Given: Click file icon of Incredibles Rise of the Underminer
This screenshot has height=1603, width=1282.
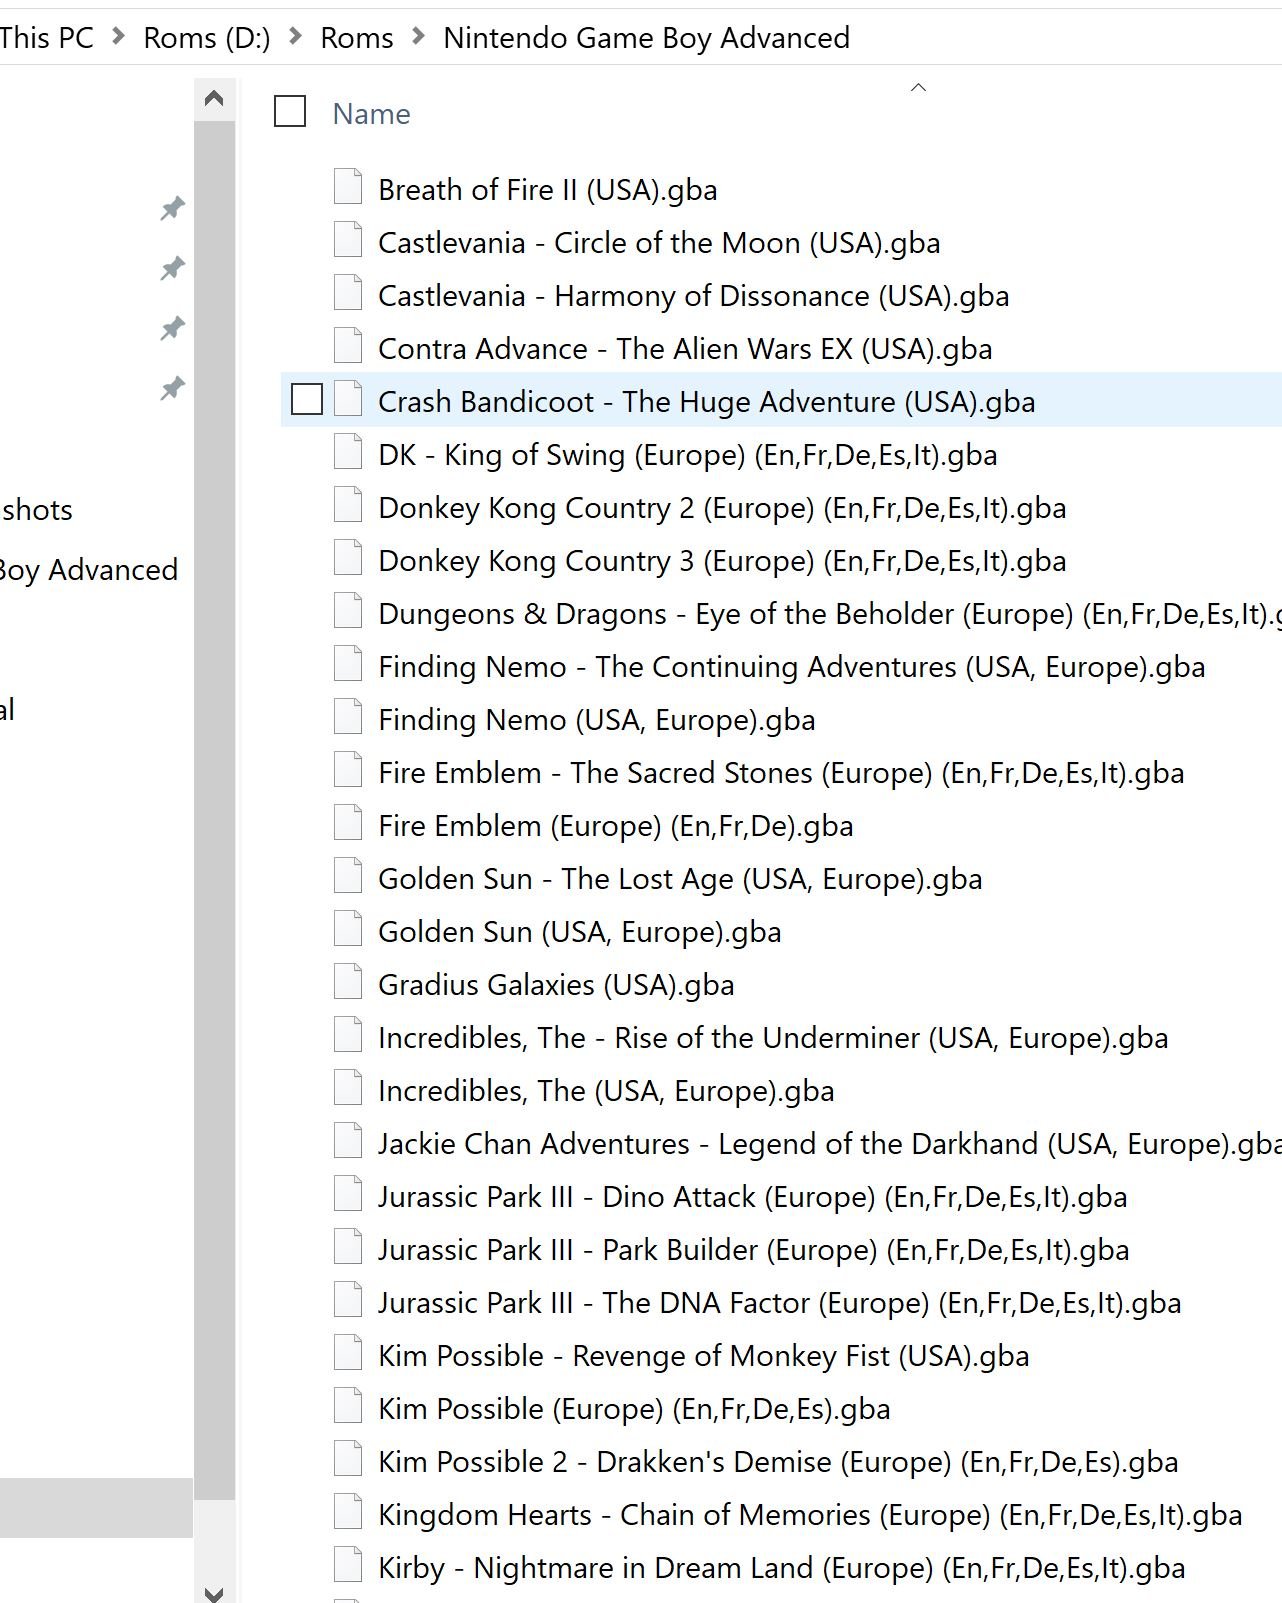Looking at the screenshot, I should 347,1035.
